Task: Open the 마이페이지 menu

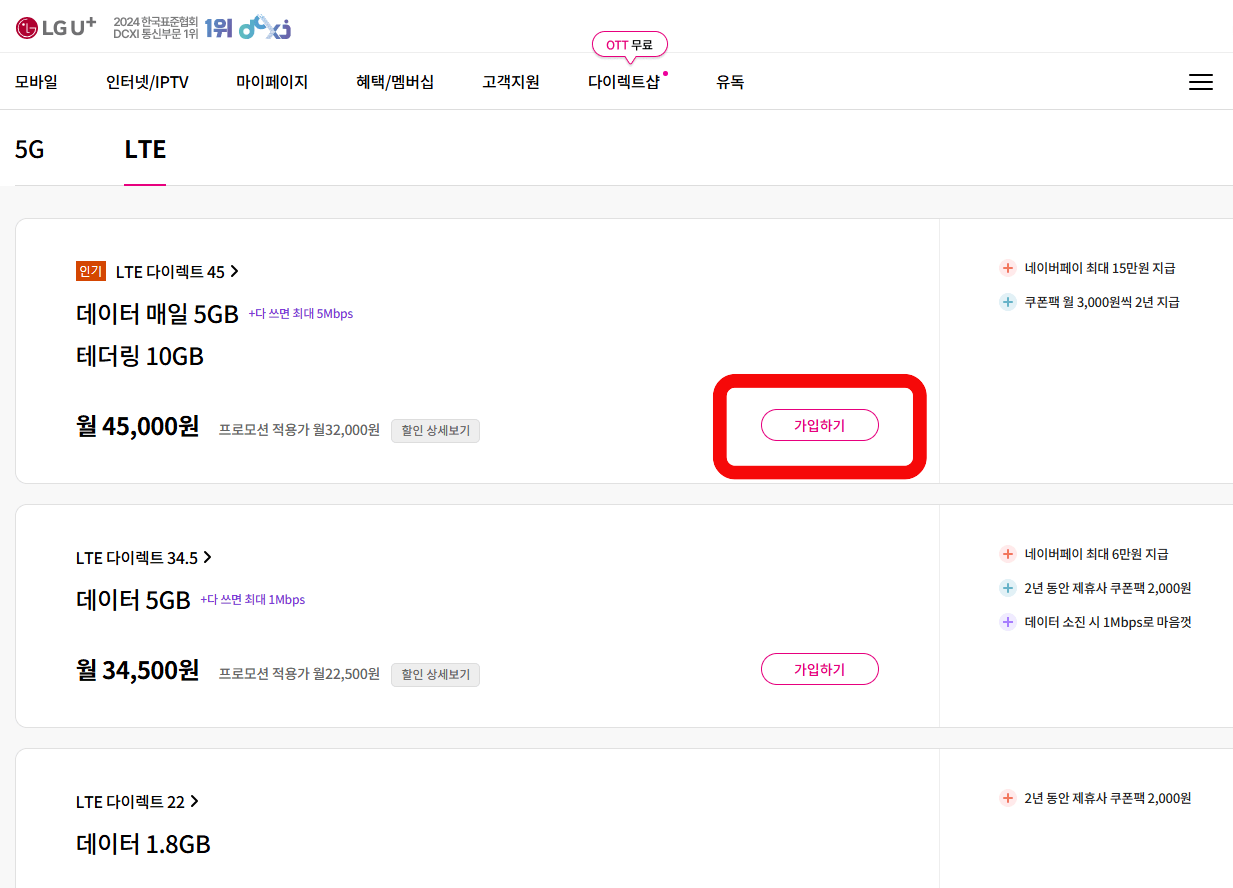Action: click(272, 82)
